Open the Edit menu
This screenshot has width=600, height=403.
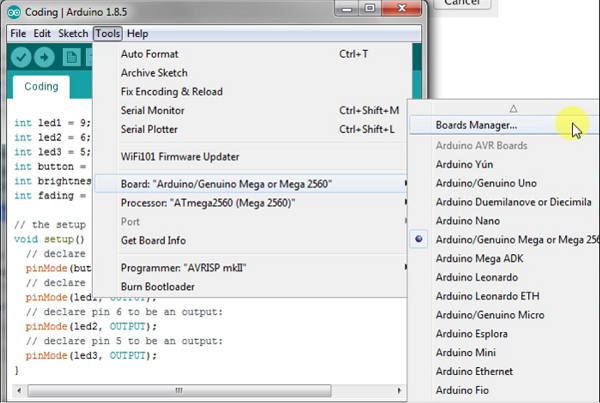(x=42, y=34)
